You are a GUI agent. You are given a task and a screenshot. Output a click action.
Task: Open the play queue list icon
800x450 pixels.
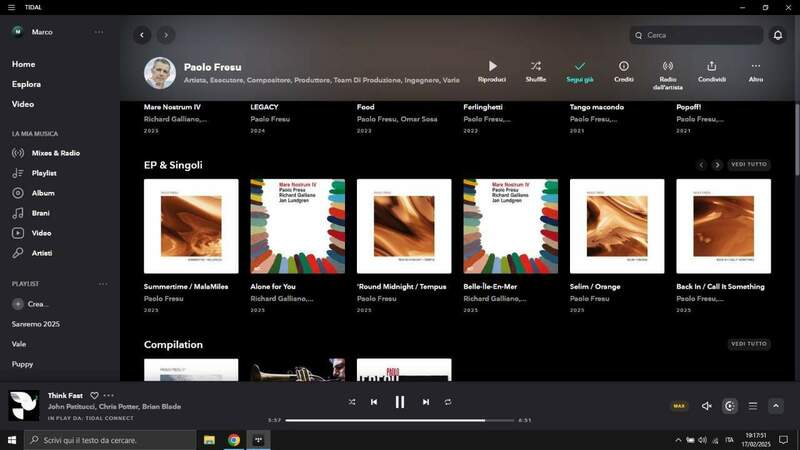click(753, 406)
